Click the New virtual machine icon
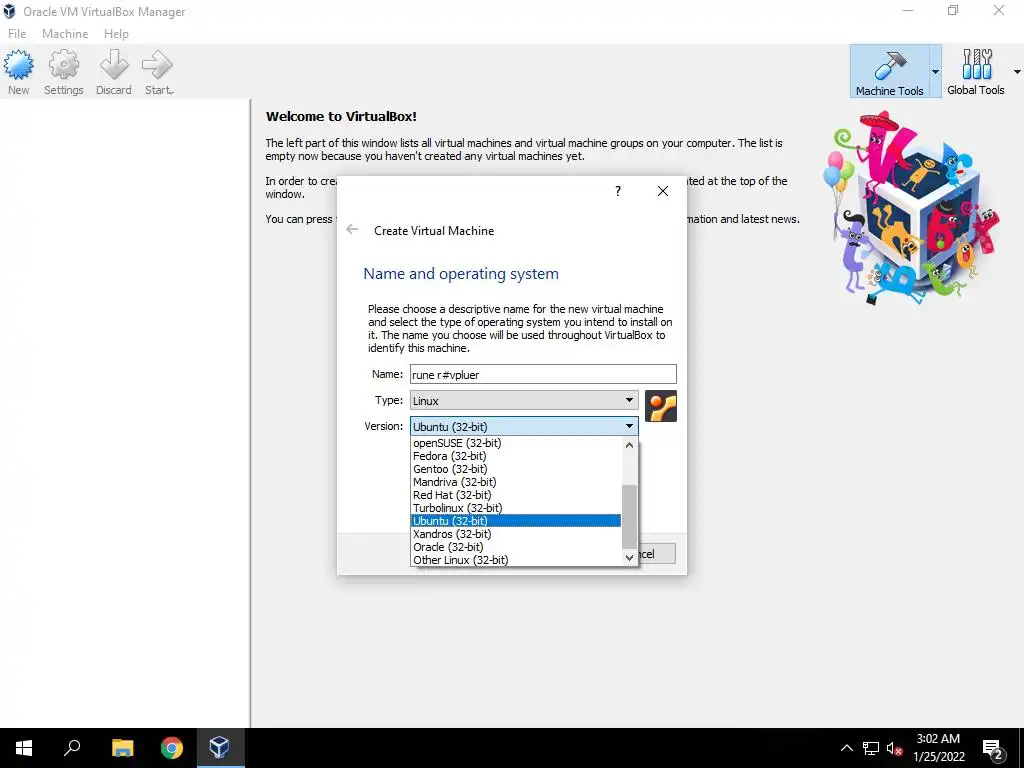This screenshot has height=768, width=1024. [18, 72]
